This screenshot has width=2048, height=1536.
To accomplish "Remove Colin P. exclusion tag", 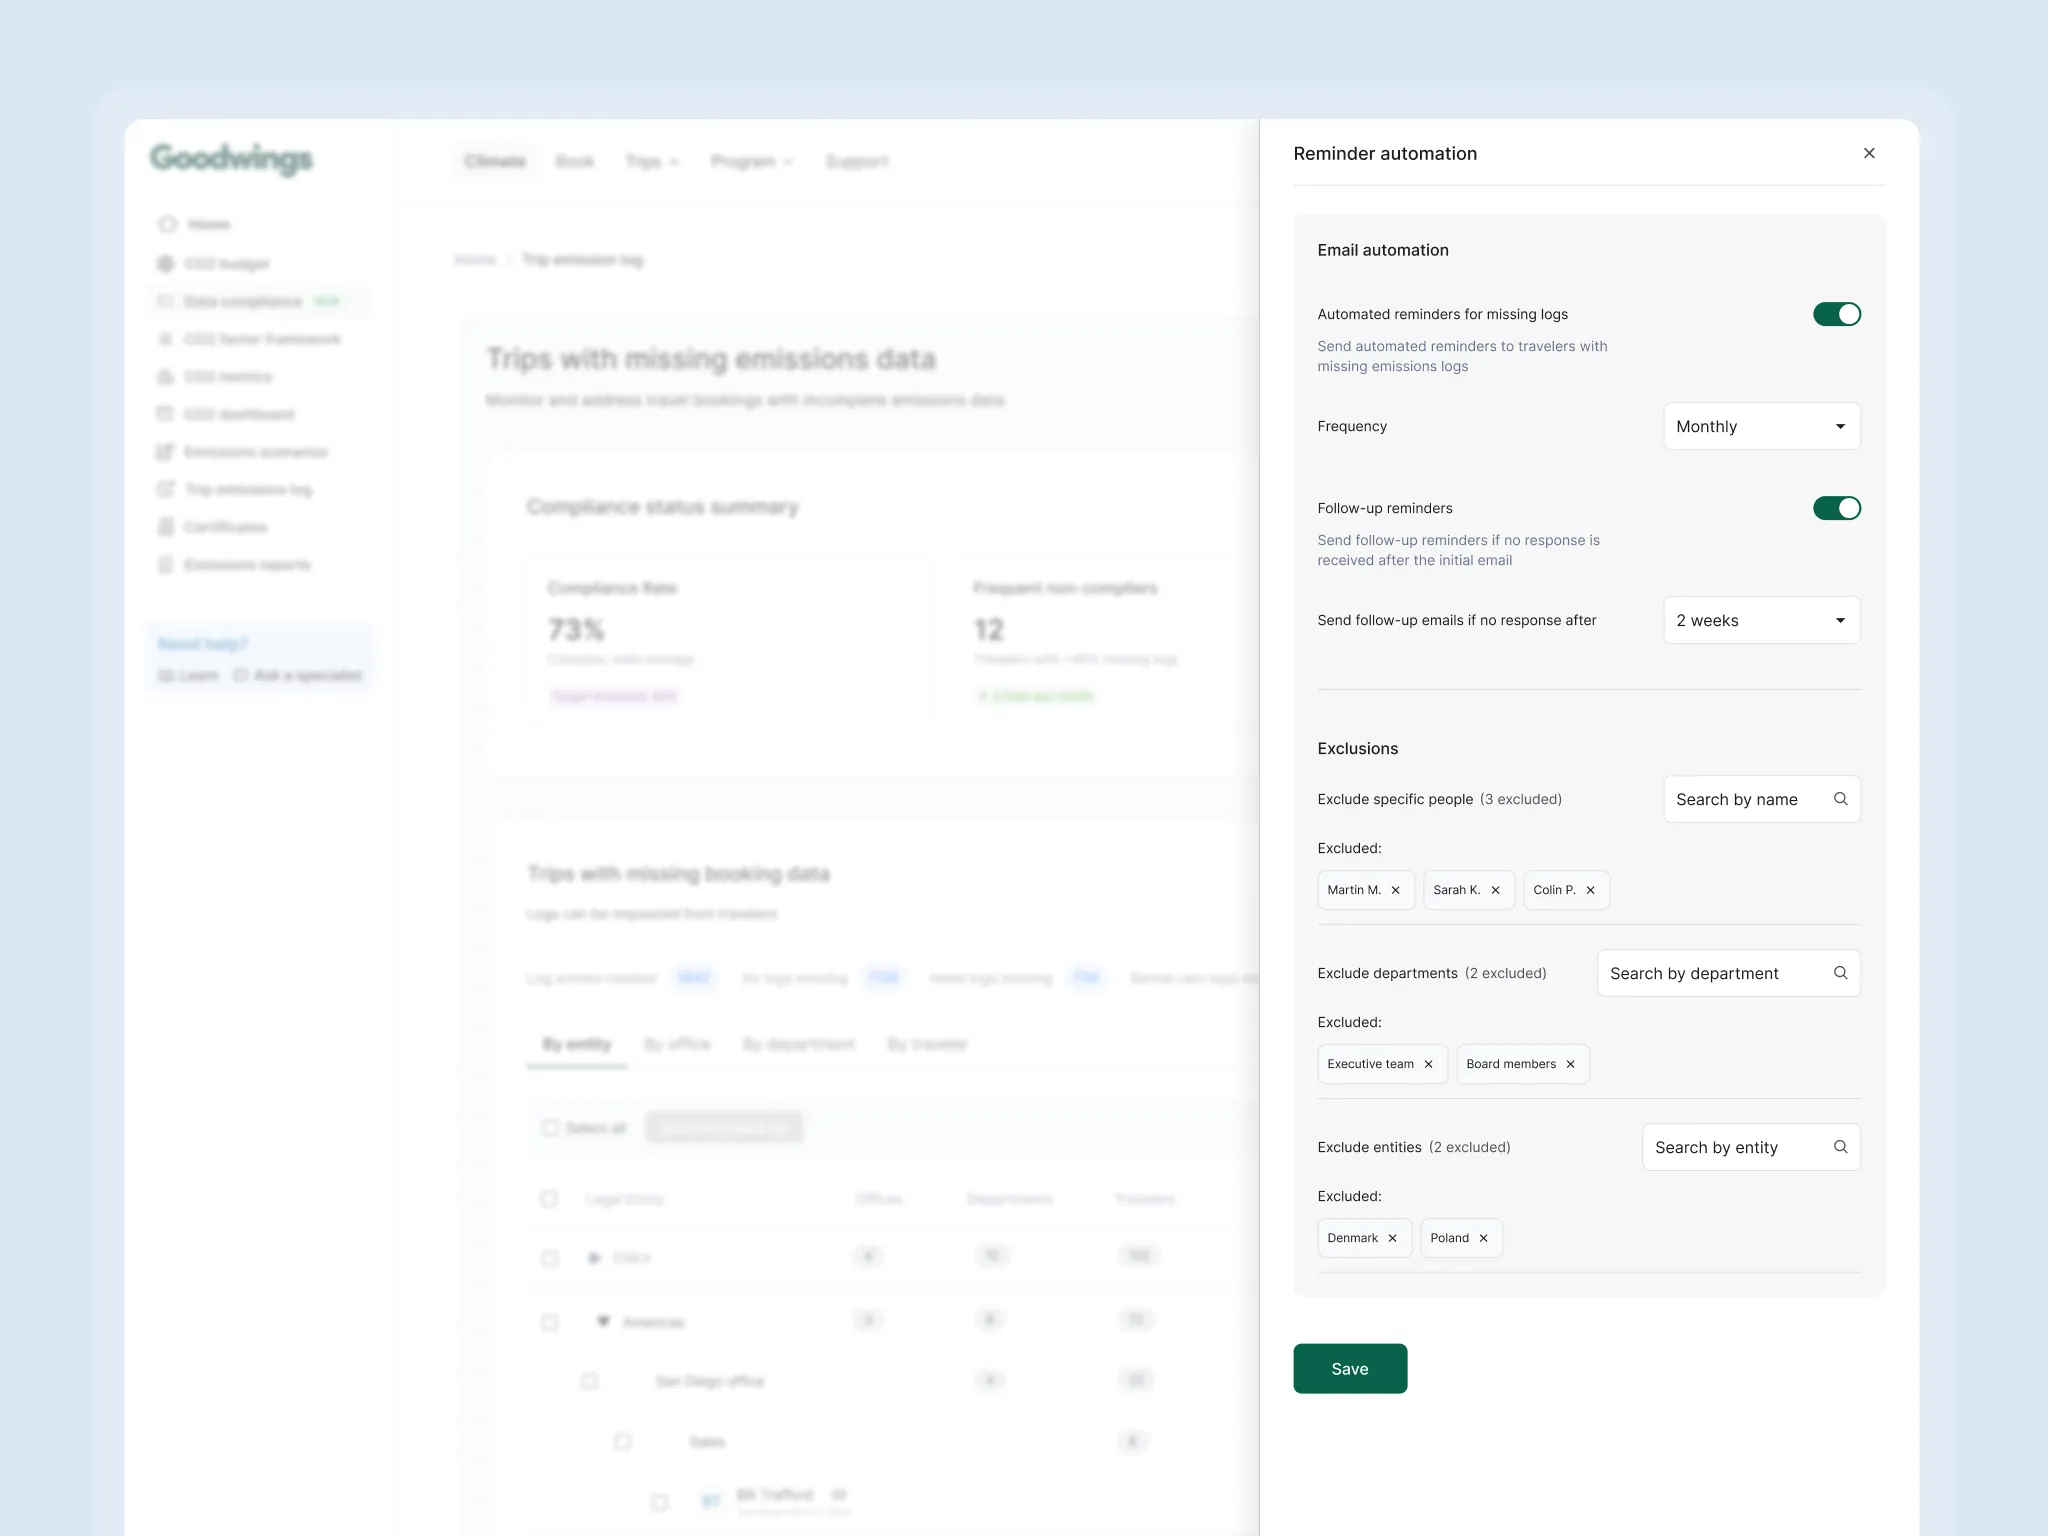I will tap(1590, 890).
